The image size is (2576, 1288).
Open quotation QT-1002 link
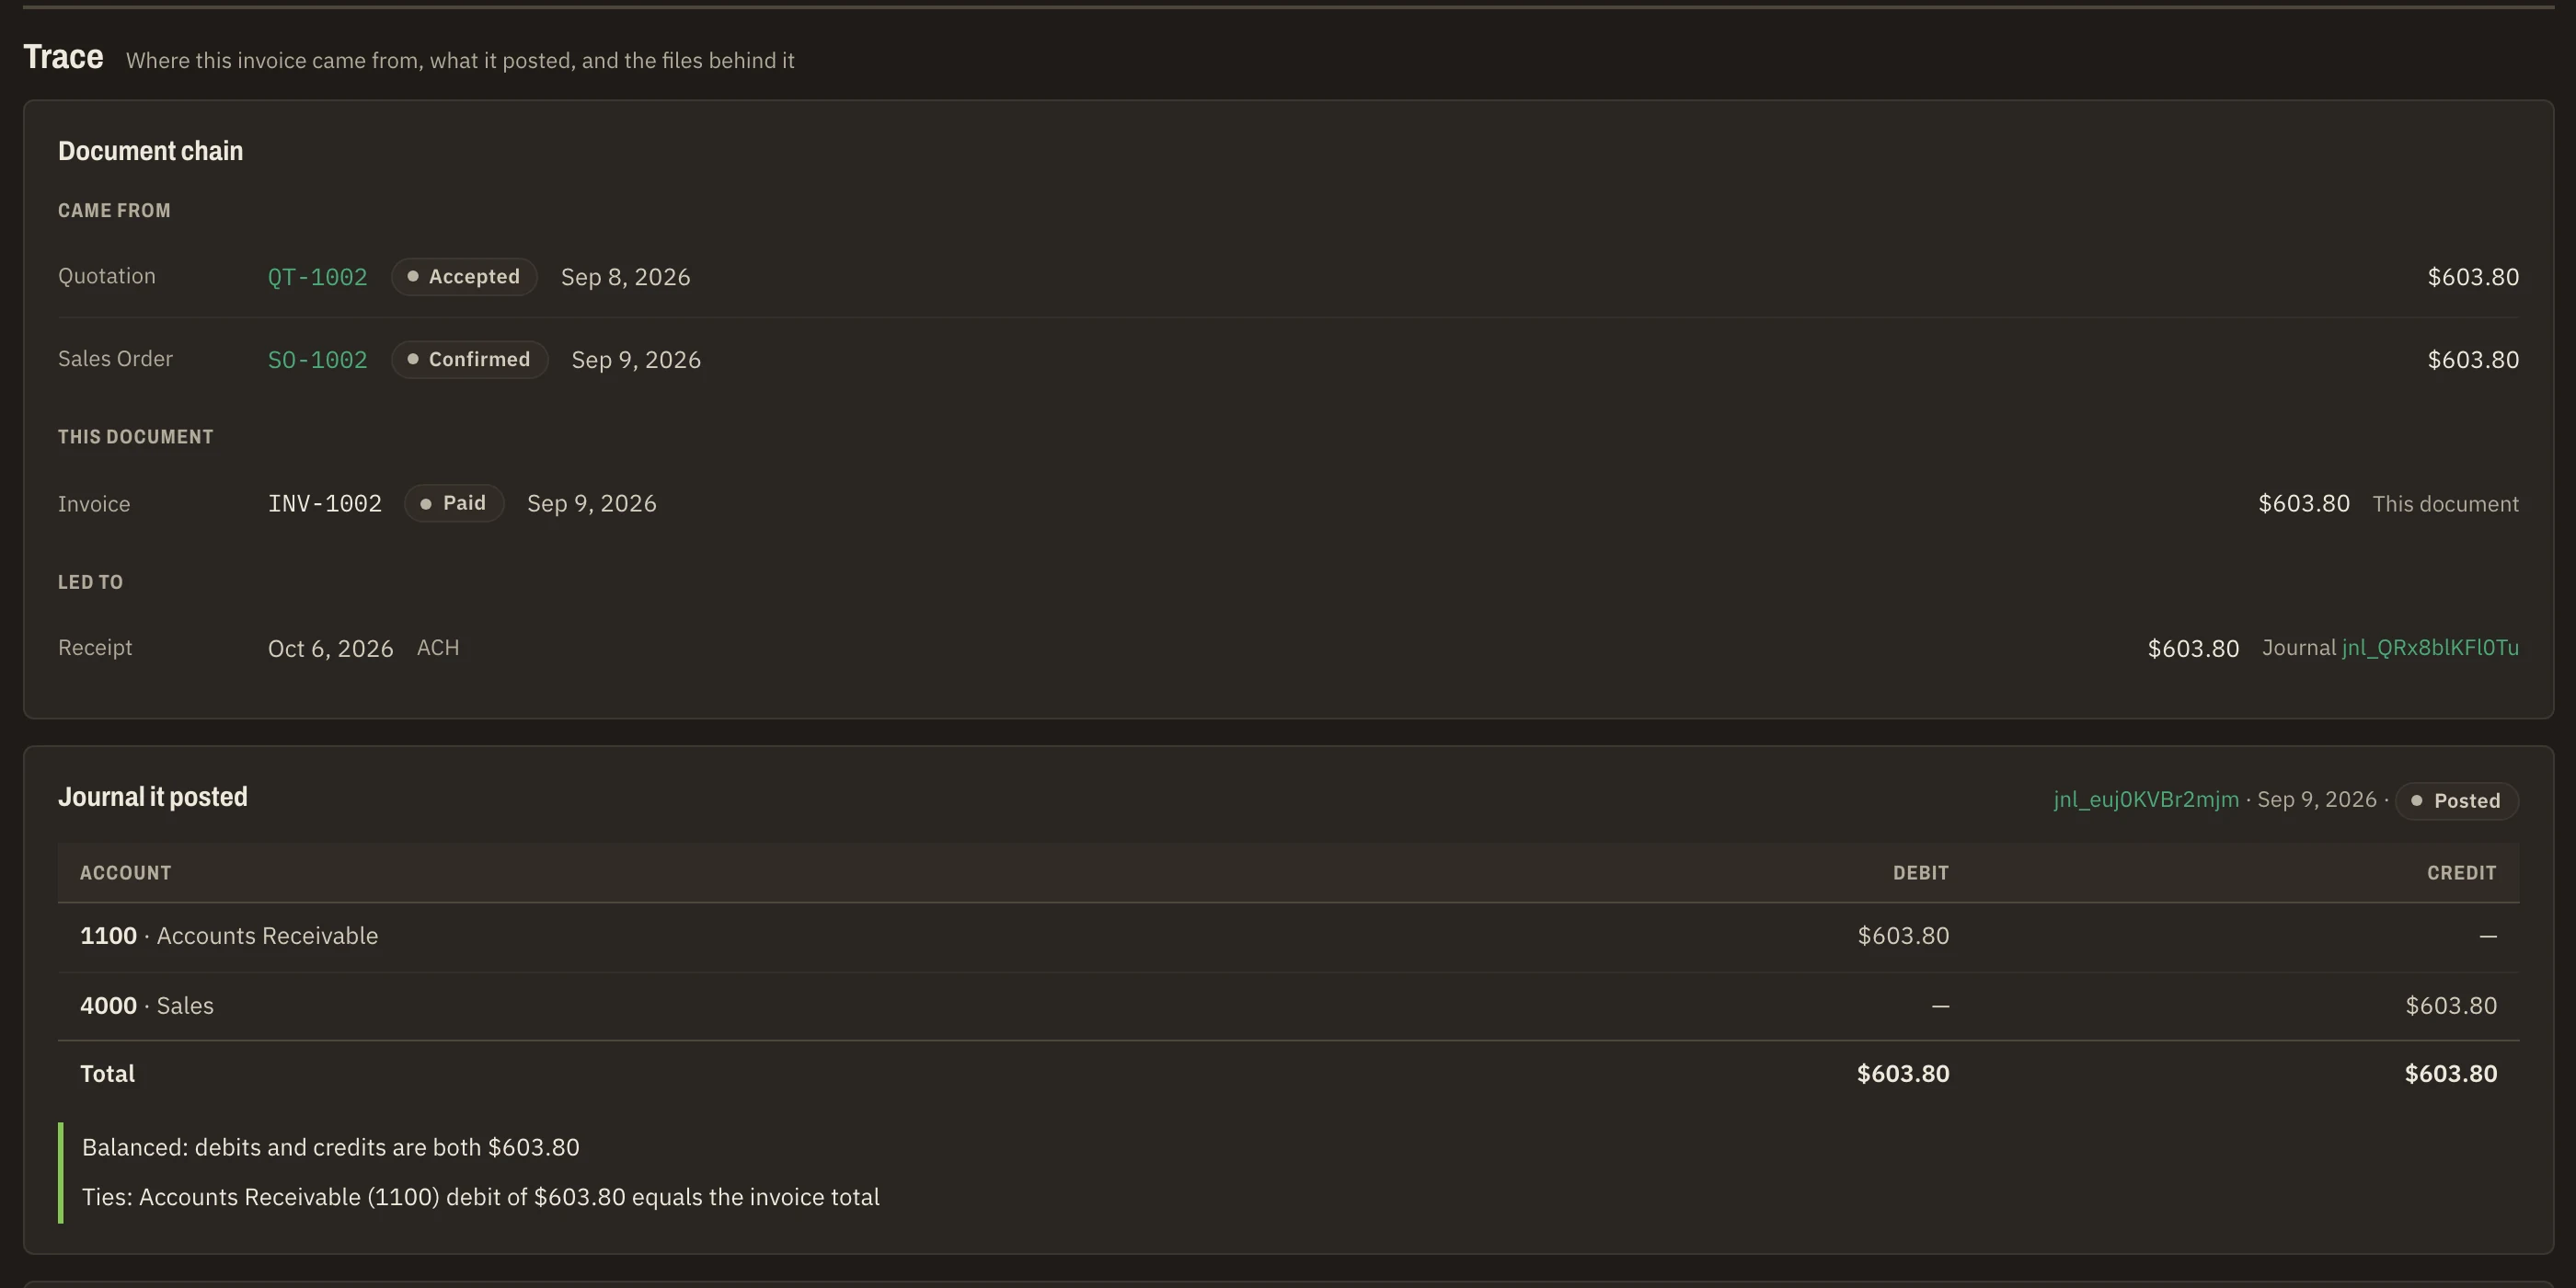click(x=317, y=277)
